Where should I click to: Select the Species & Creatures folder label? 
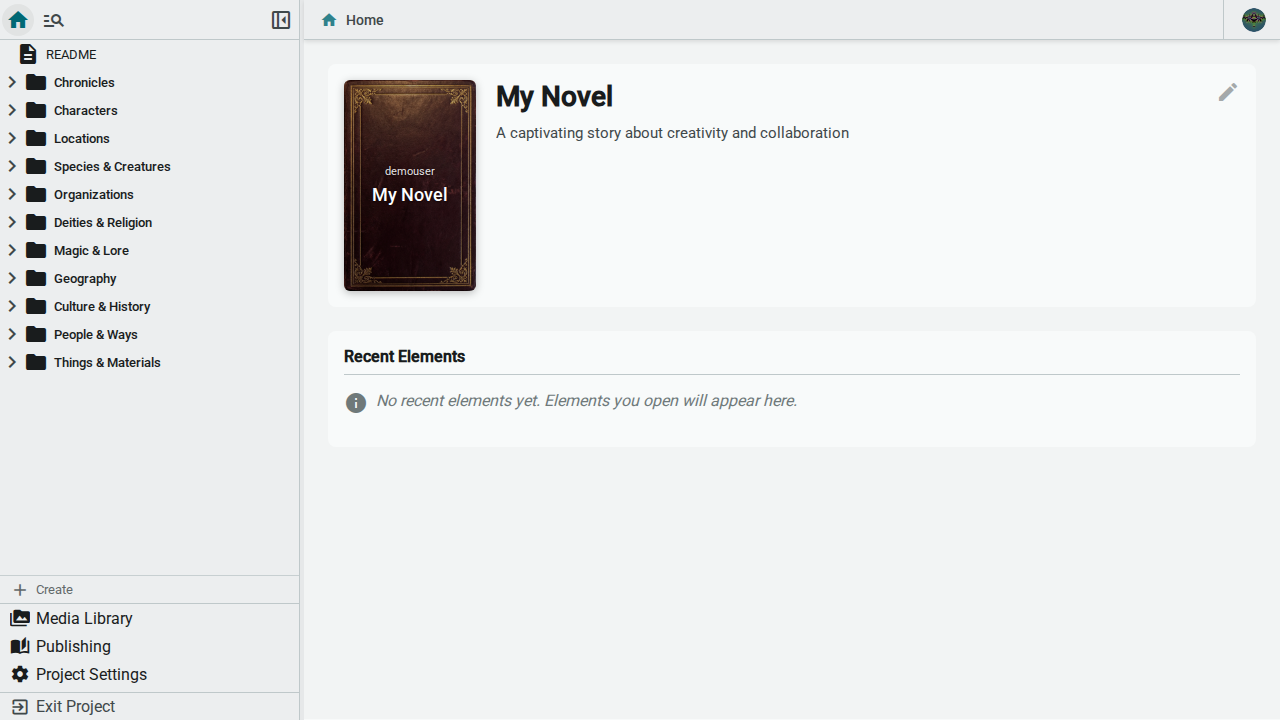pos(112,166)
